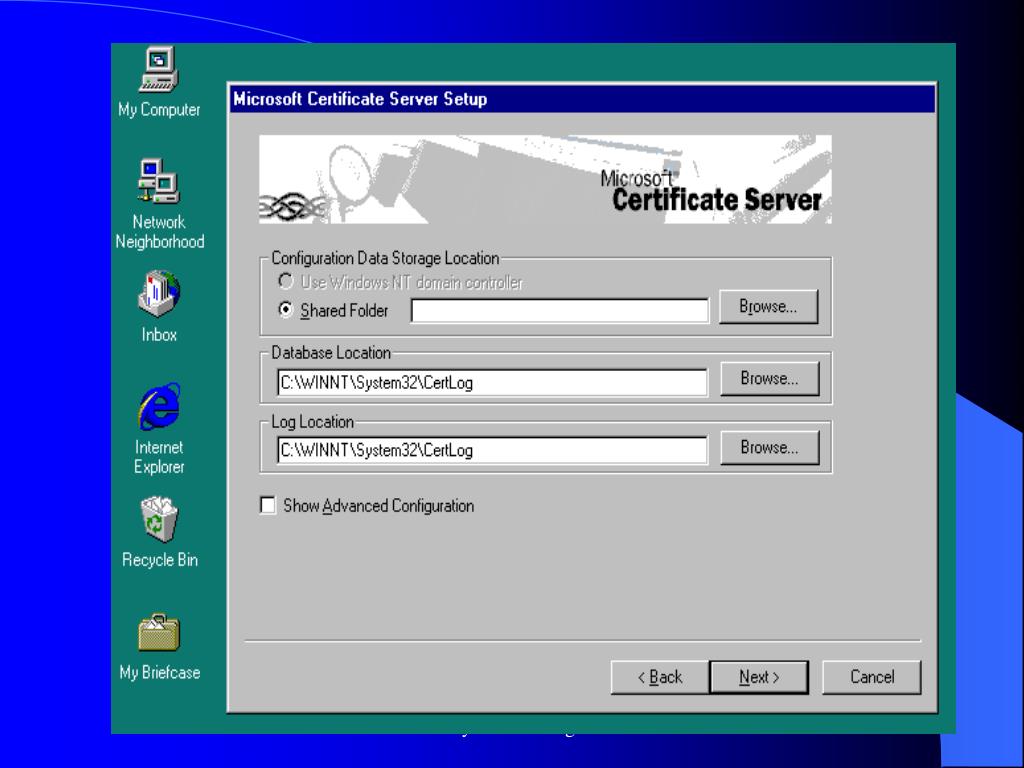
Task: Enable Show Advanced Configuration checkbox
Action: click(268, 505)
